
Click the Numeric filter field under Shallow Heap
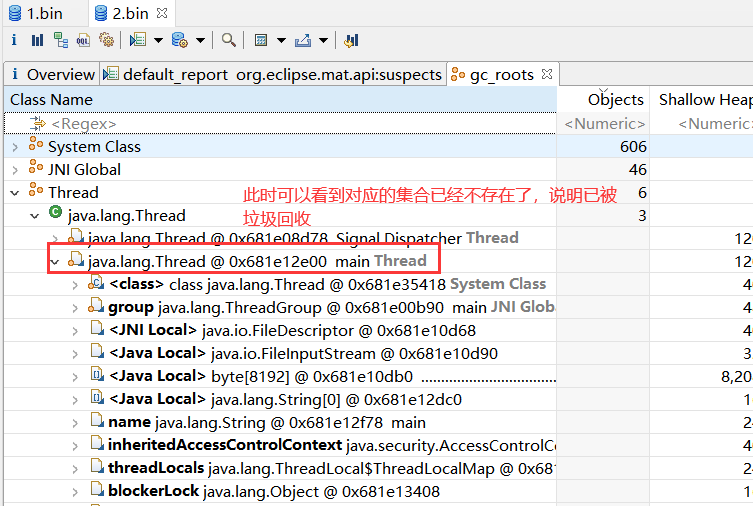point(702,123)
